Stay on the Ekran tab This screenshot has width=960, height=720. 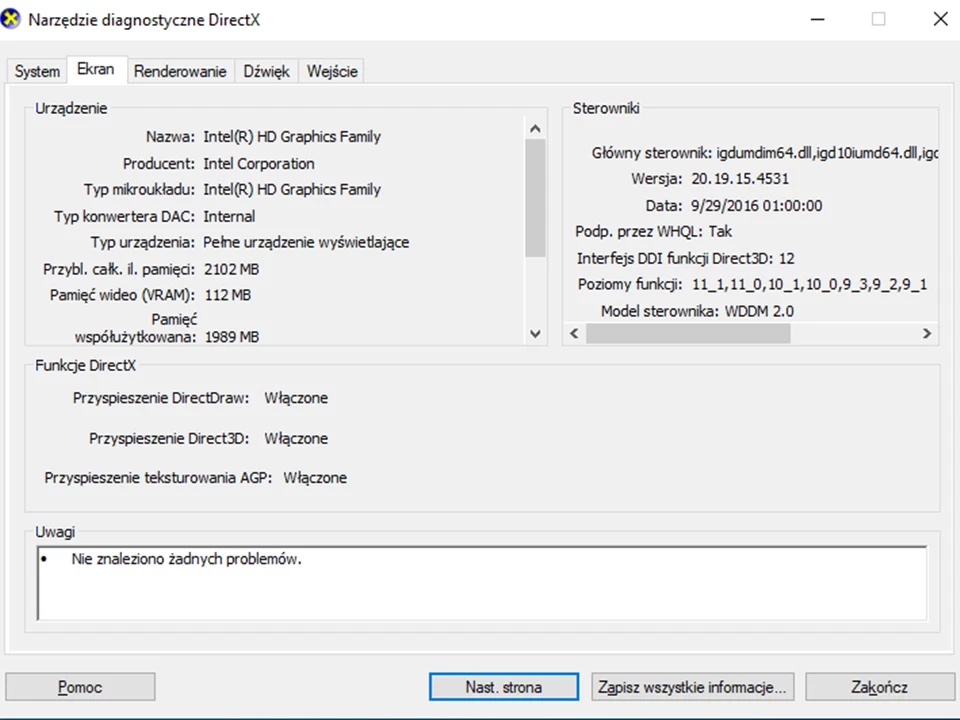coord(96,69)
